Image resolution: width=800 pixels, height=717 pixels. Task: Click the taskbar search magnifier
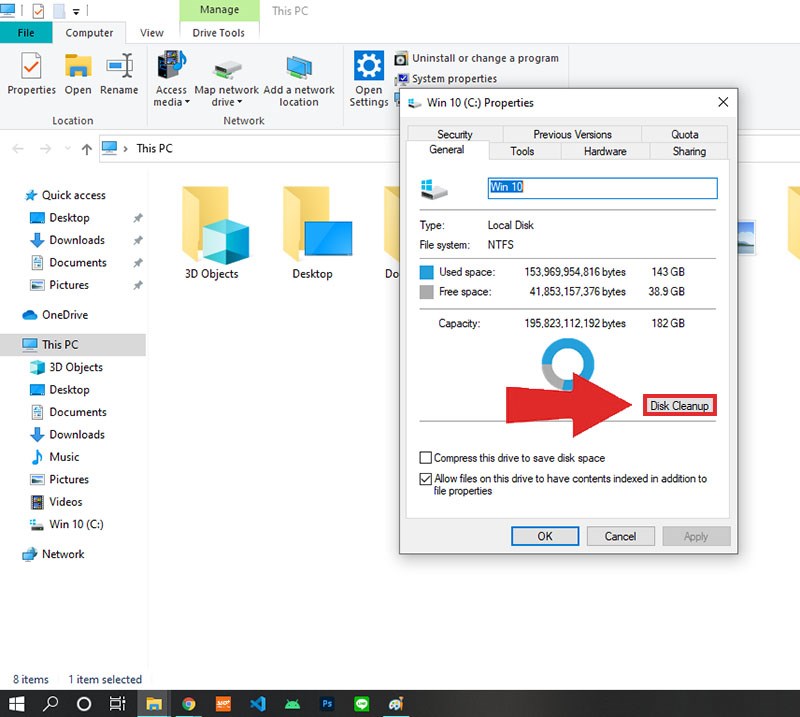tap(50, 704)
